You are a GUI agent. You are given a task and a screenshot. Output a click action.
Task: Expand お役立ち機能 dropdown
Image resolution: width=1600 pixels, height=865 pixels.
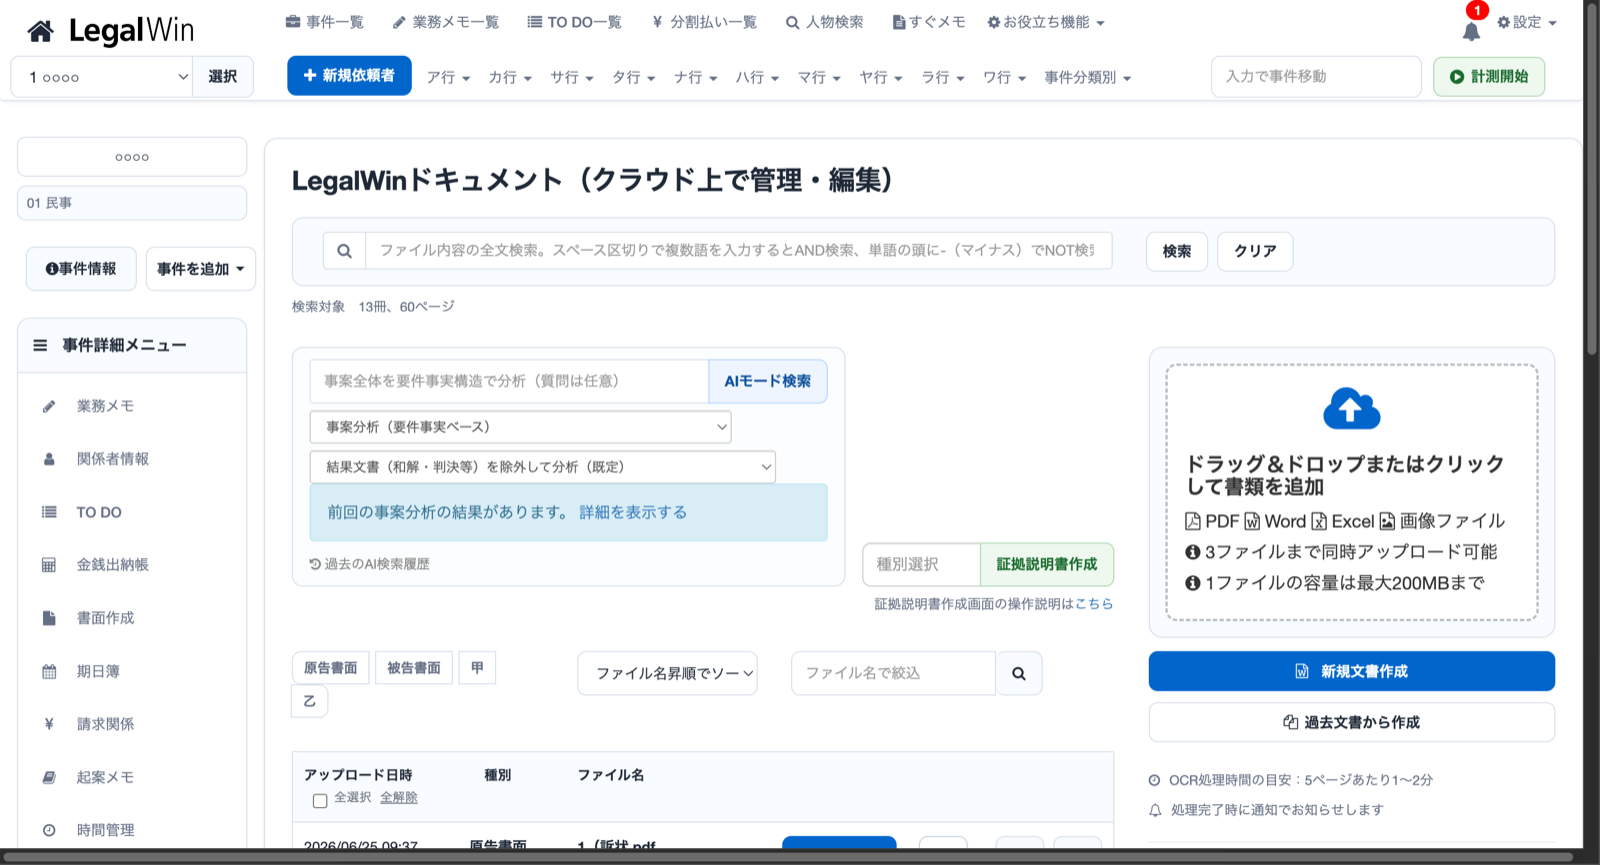(x=1046, y=22)
